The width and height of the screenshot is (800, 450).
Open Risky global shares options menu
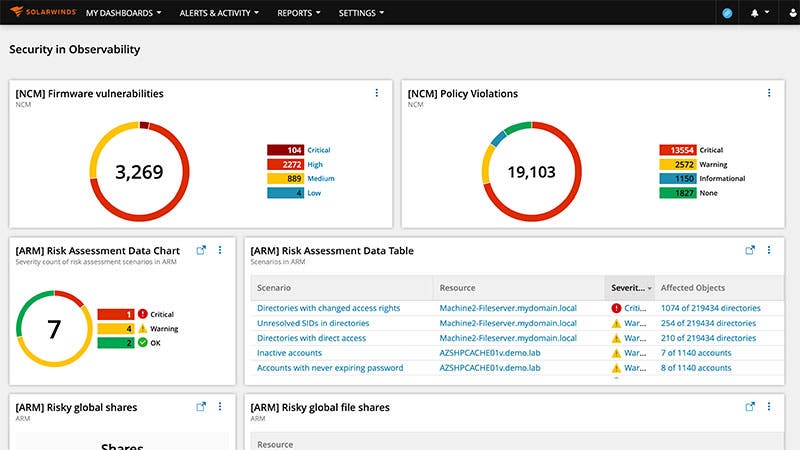(220, 407)
